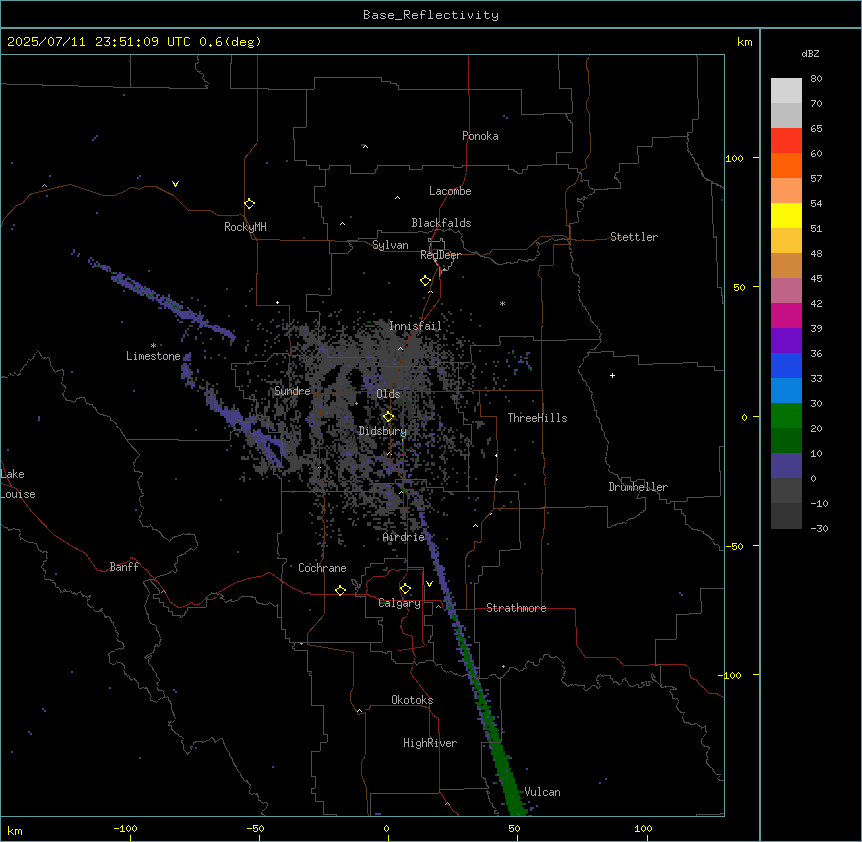Click the Airdrie label

(404, 537)
